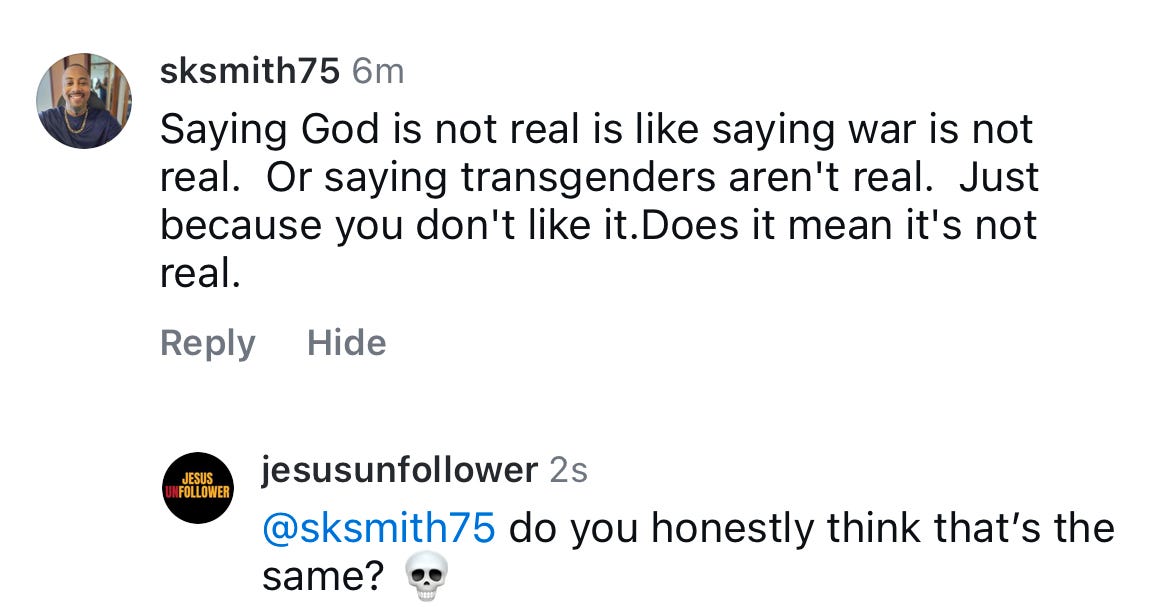The height and width of the screenshot is (607, 1149).
Task: Click the word "because" in the comment
Action: point(240,226)
